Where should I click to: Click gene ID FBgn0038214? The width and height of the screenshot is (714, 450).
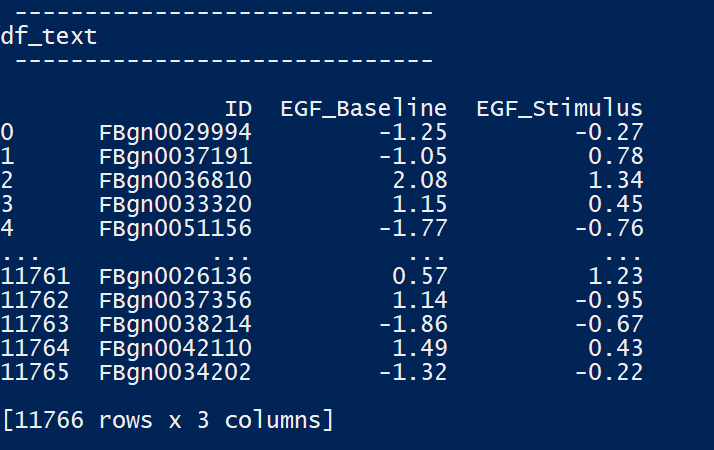point(175,324)
